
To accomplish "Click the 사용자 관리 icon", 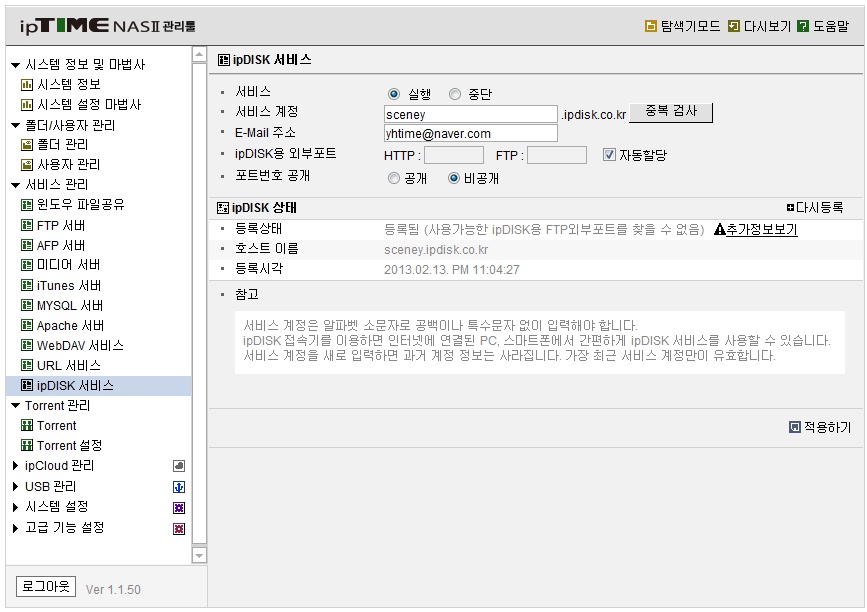I will 27,165.
